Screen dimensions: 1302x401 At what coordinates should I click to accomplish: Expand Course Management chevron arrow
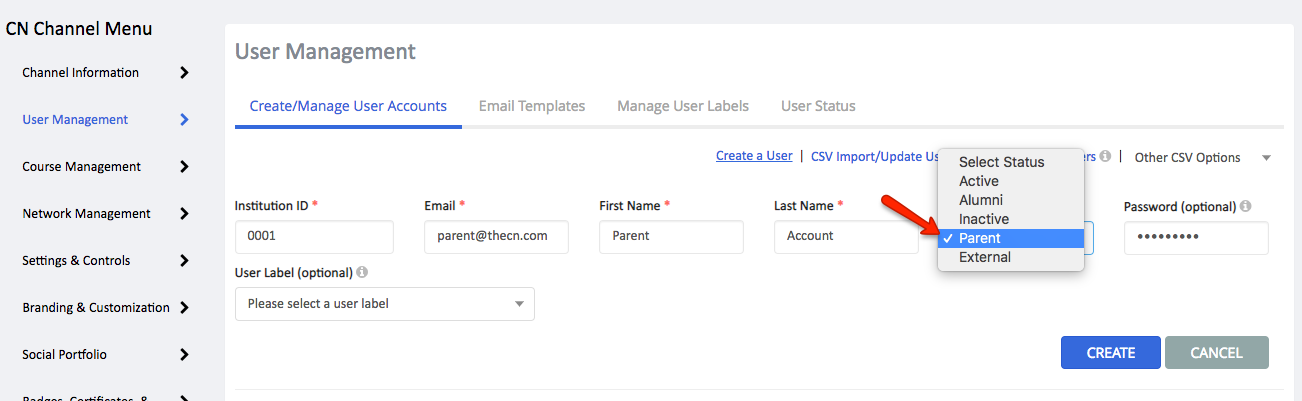click(x=184, y=166)
